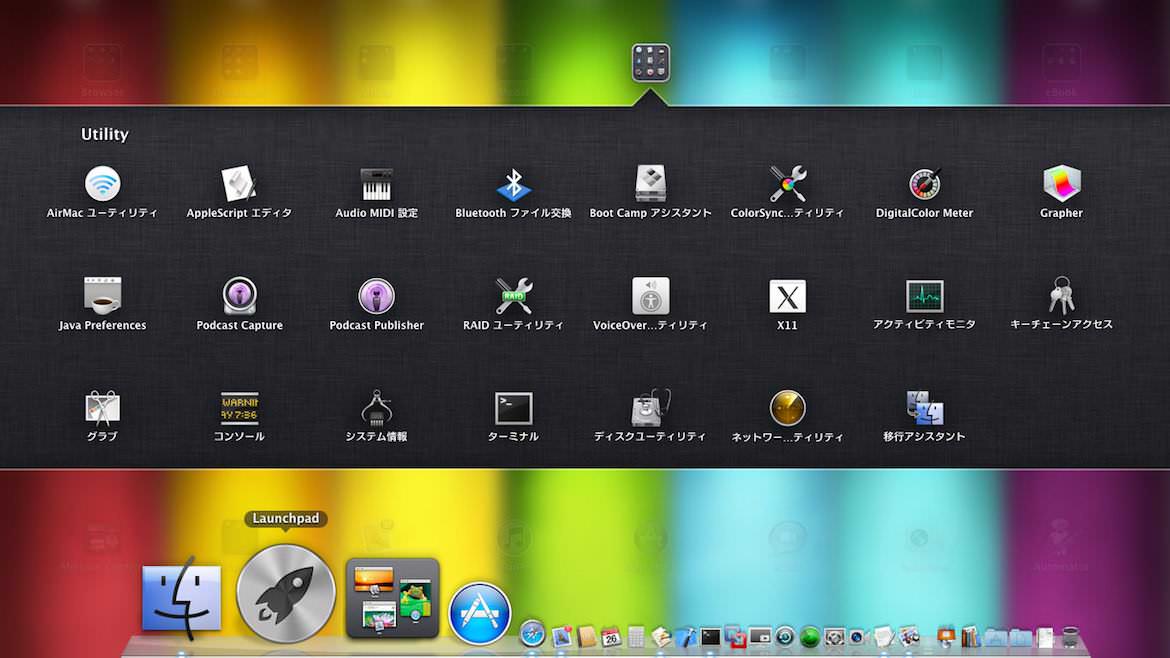Viewport: 1170px width, 658px height.
Task: Open Mail stamp icon in Dock
Action: click(x=563, y=636)
